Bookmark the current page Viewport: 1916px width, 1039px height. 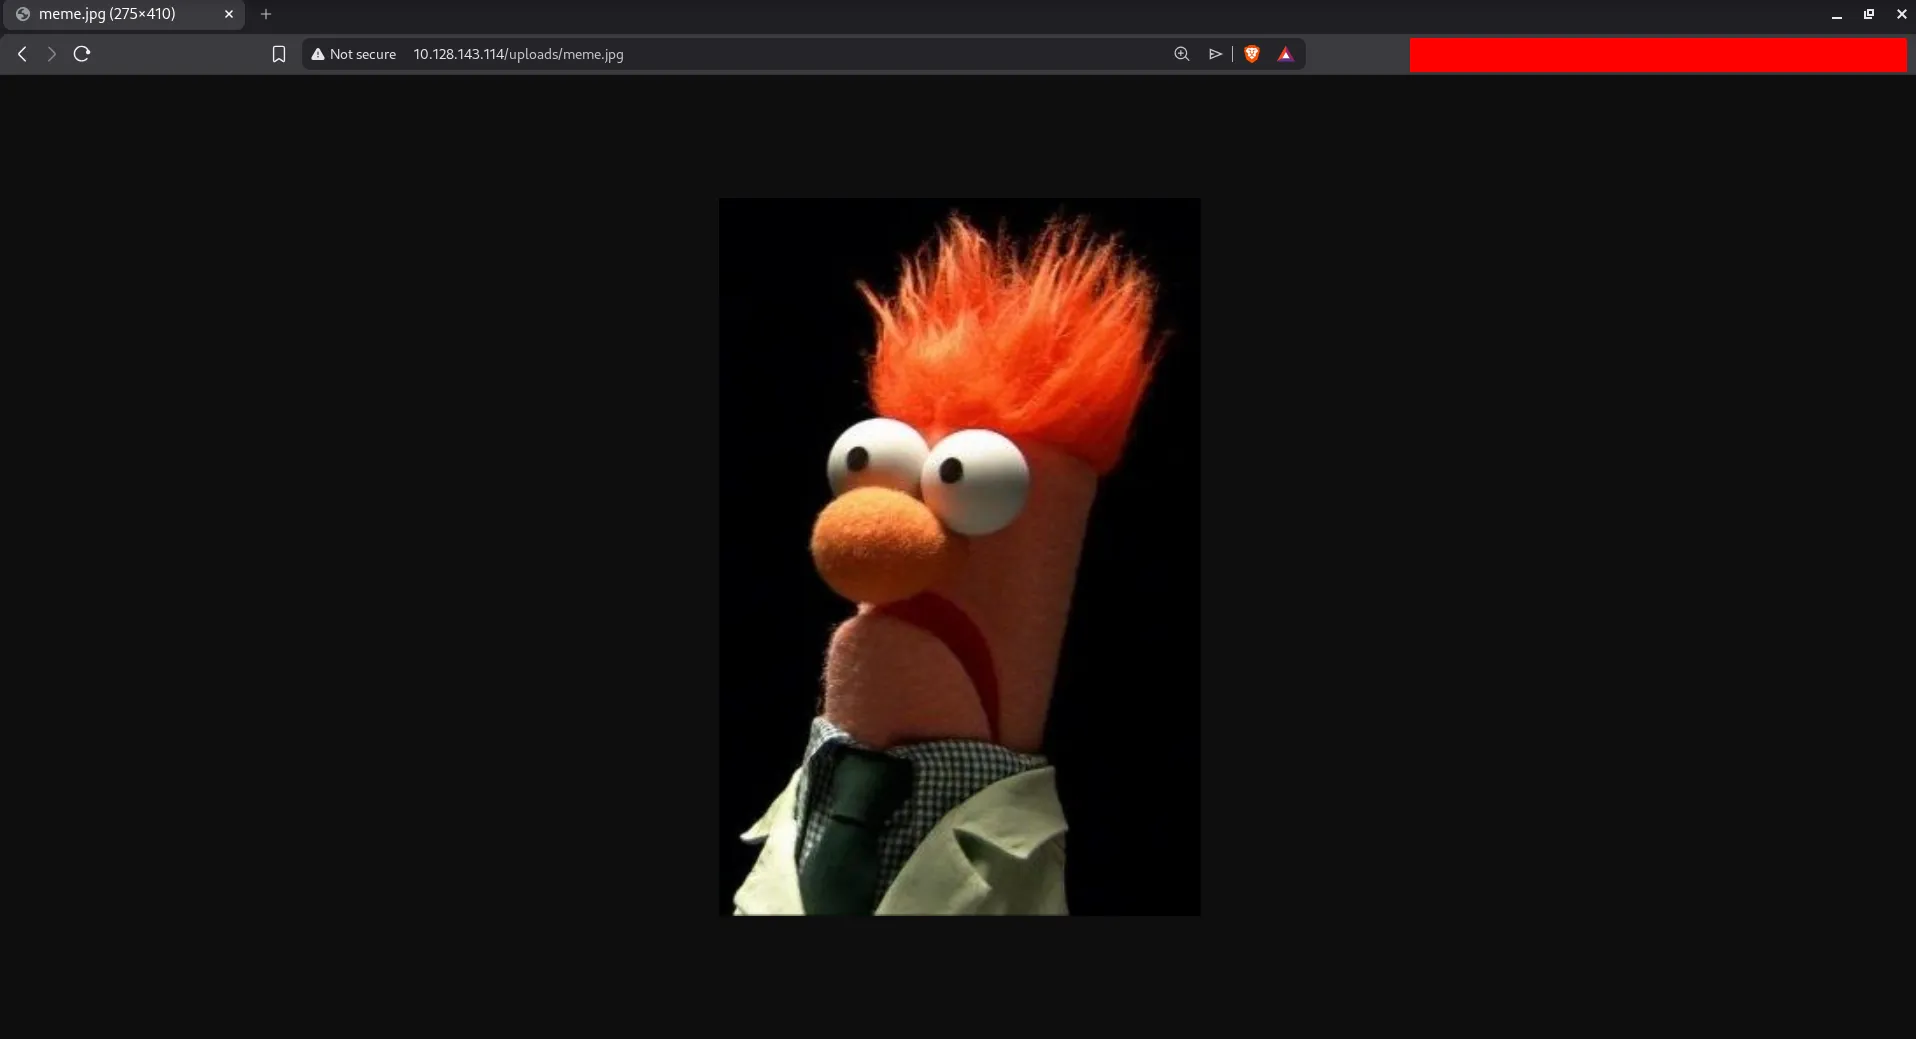coord(279,54)
